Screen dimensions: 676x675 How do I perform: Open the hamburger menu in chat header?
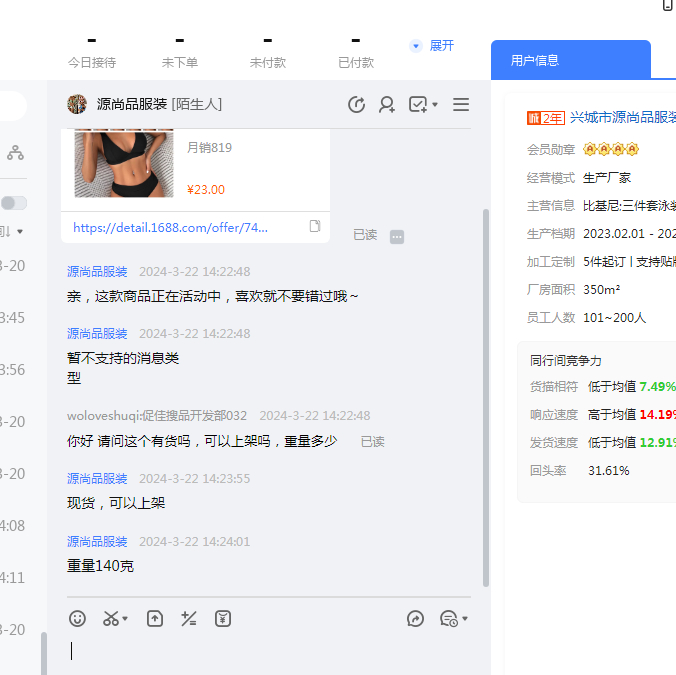461,105
